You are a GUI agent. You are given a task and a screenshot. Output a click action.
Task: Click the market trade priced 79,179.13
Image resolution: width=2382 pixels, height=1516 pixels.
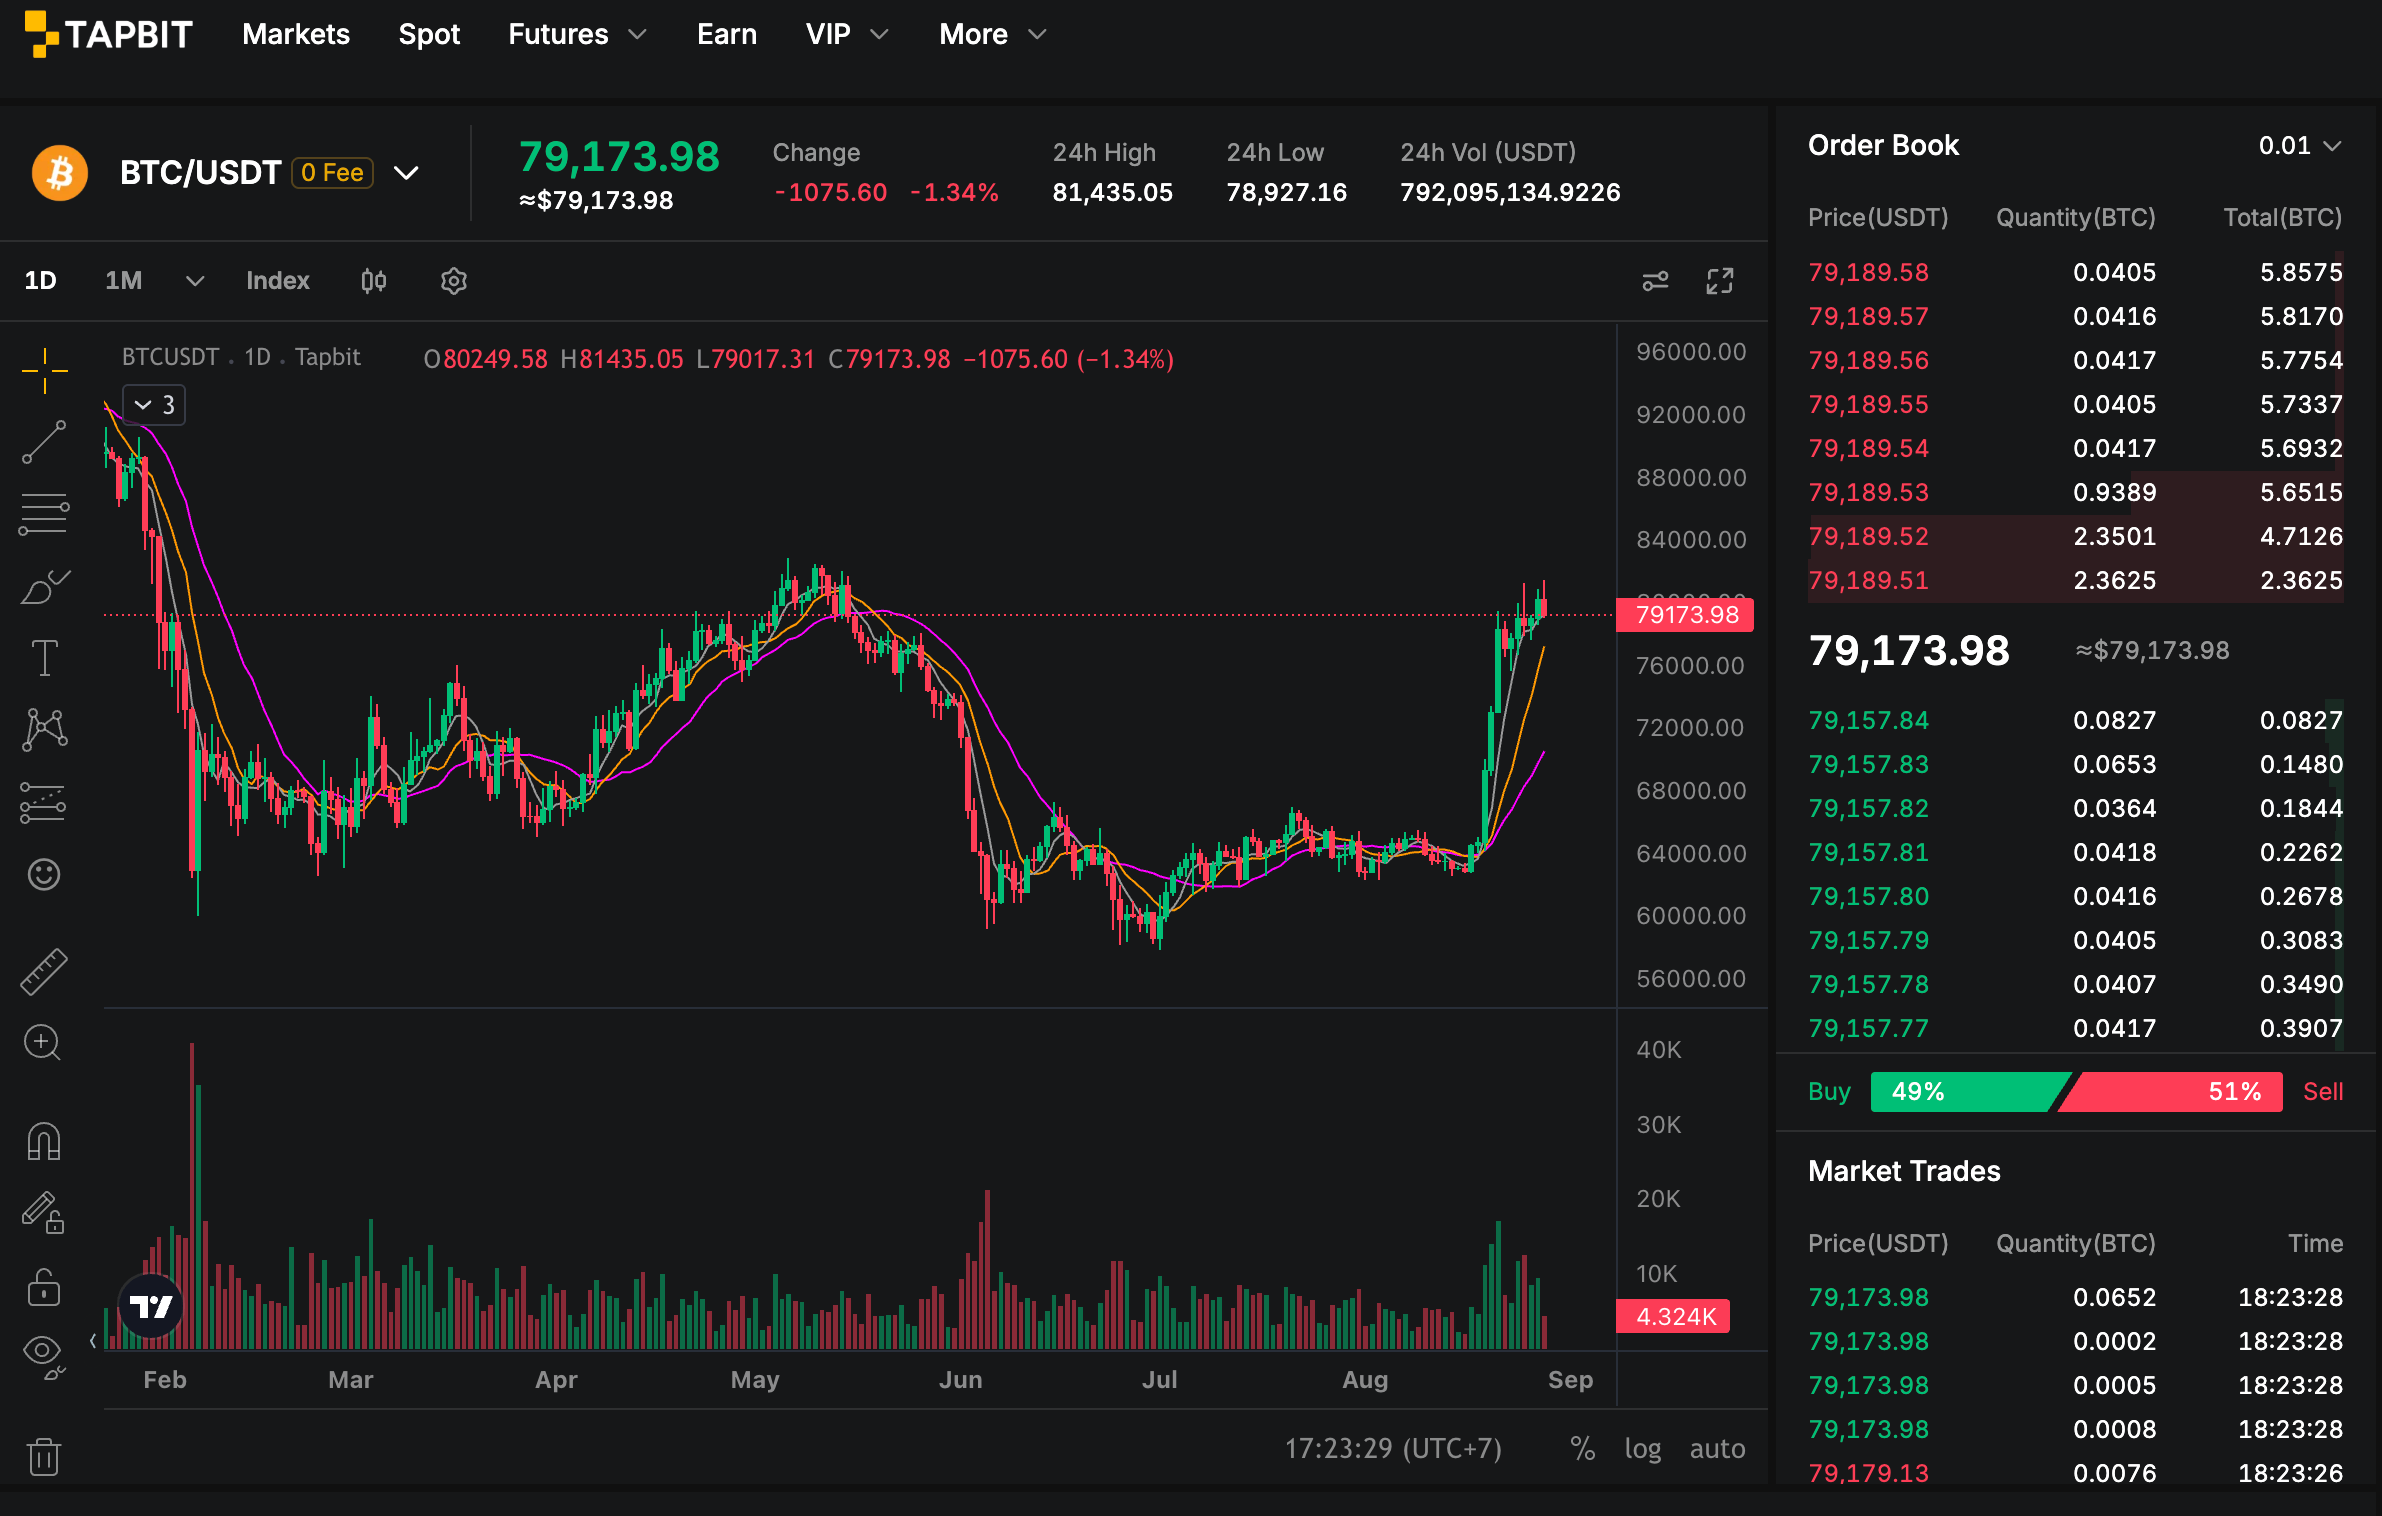point(1868,1473)
